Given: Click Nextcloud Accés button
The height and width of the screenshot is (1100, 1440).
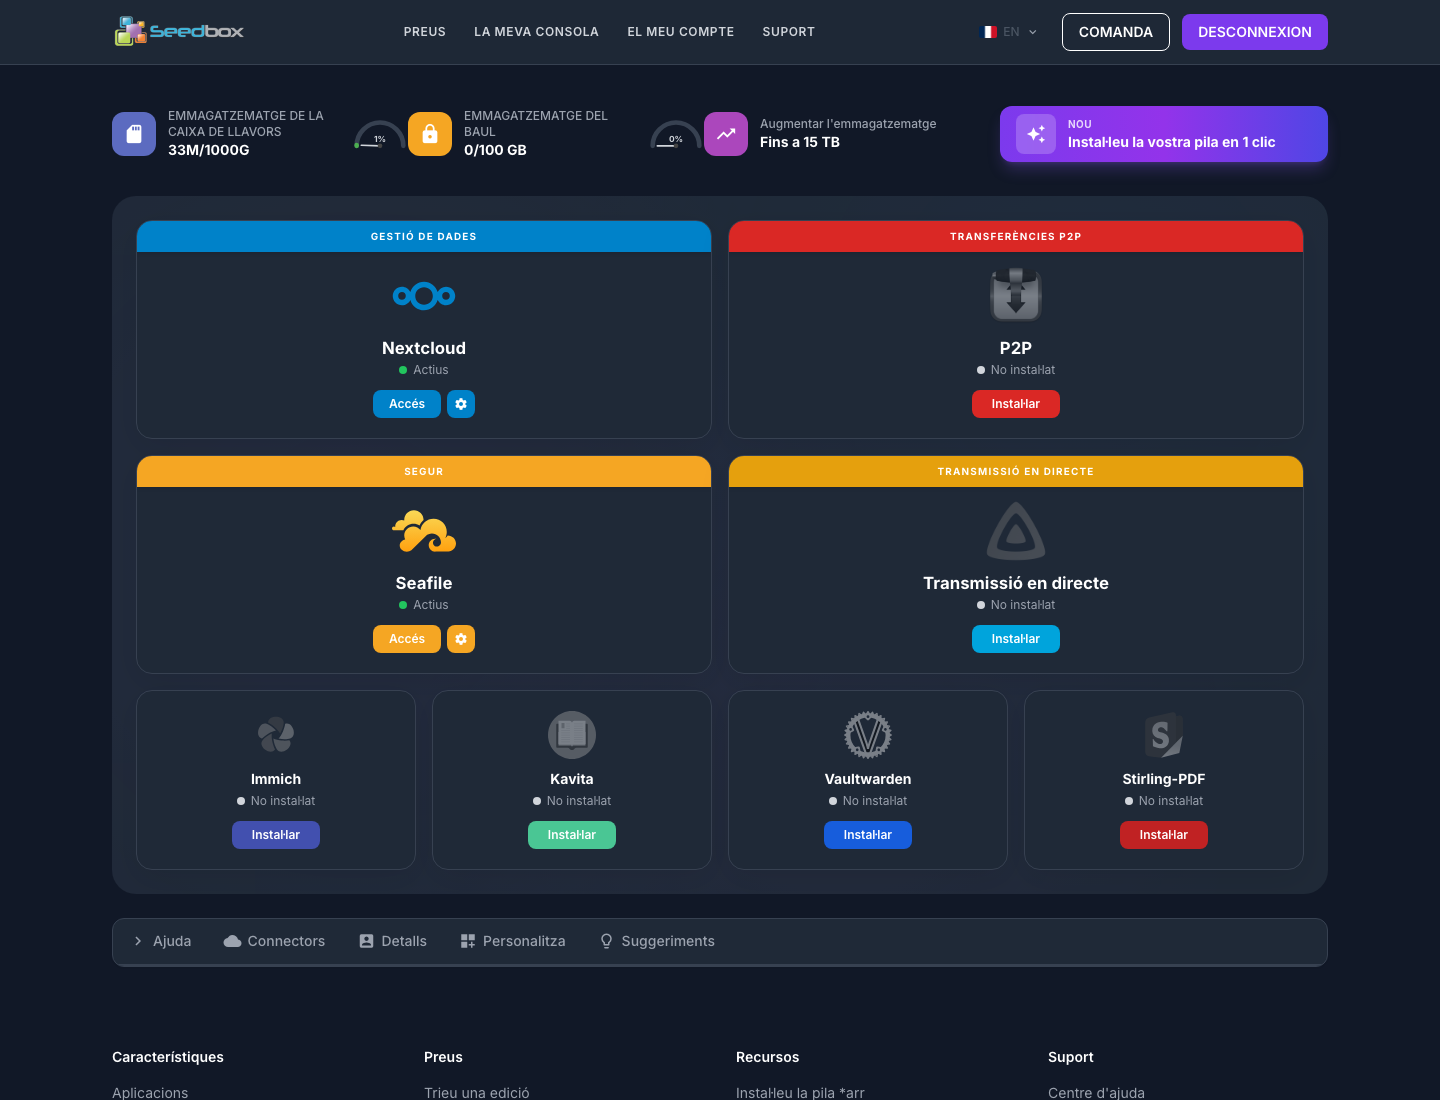Looking at the screenshot, I should [x=407, y=404].
